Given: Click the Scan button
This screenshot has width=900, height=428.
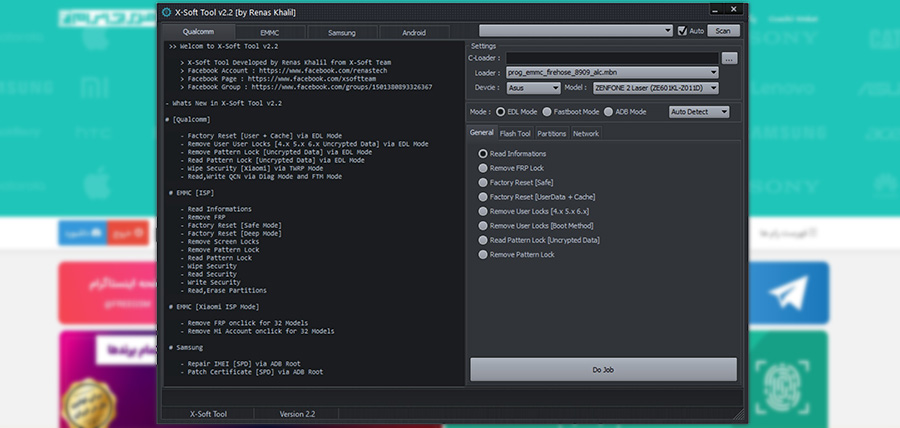Looking at the screenshot, I should tap(724, 31).
